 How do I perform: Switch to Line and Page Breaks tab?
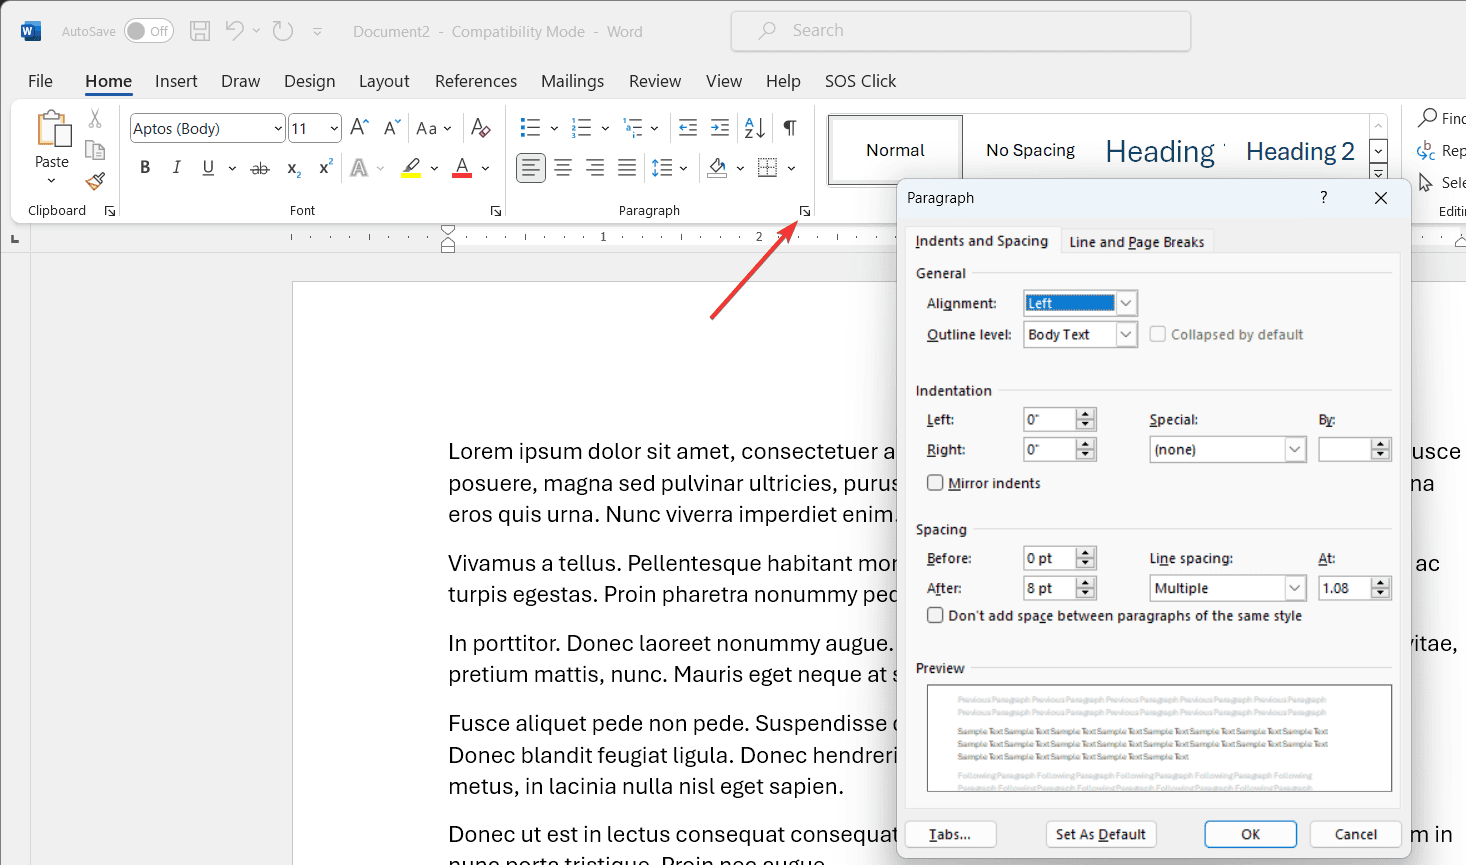(x=1137, y=242)
